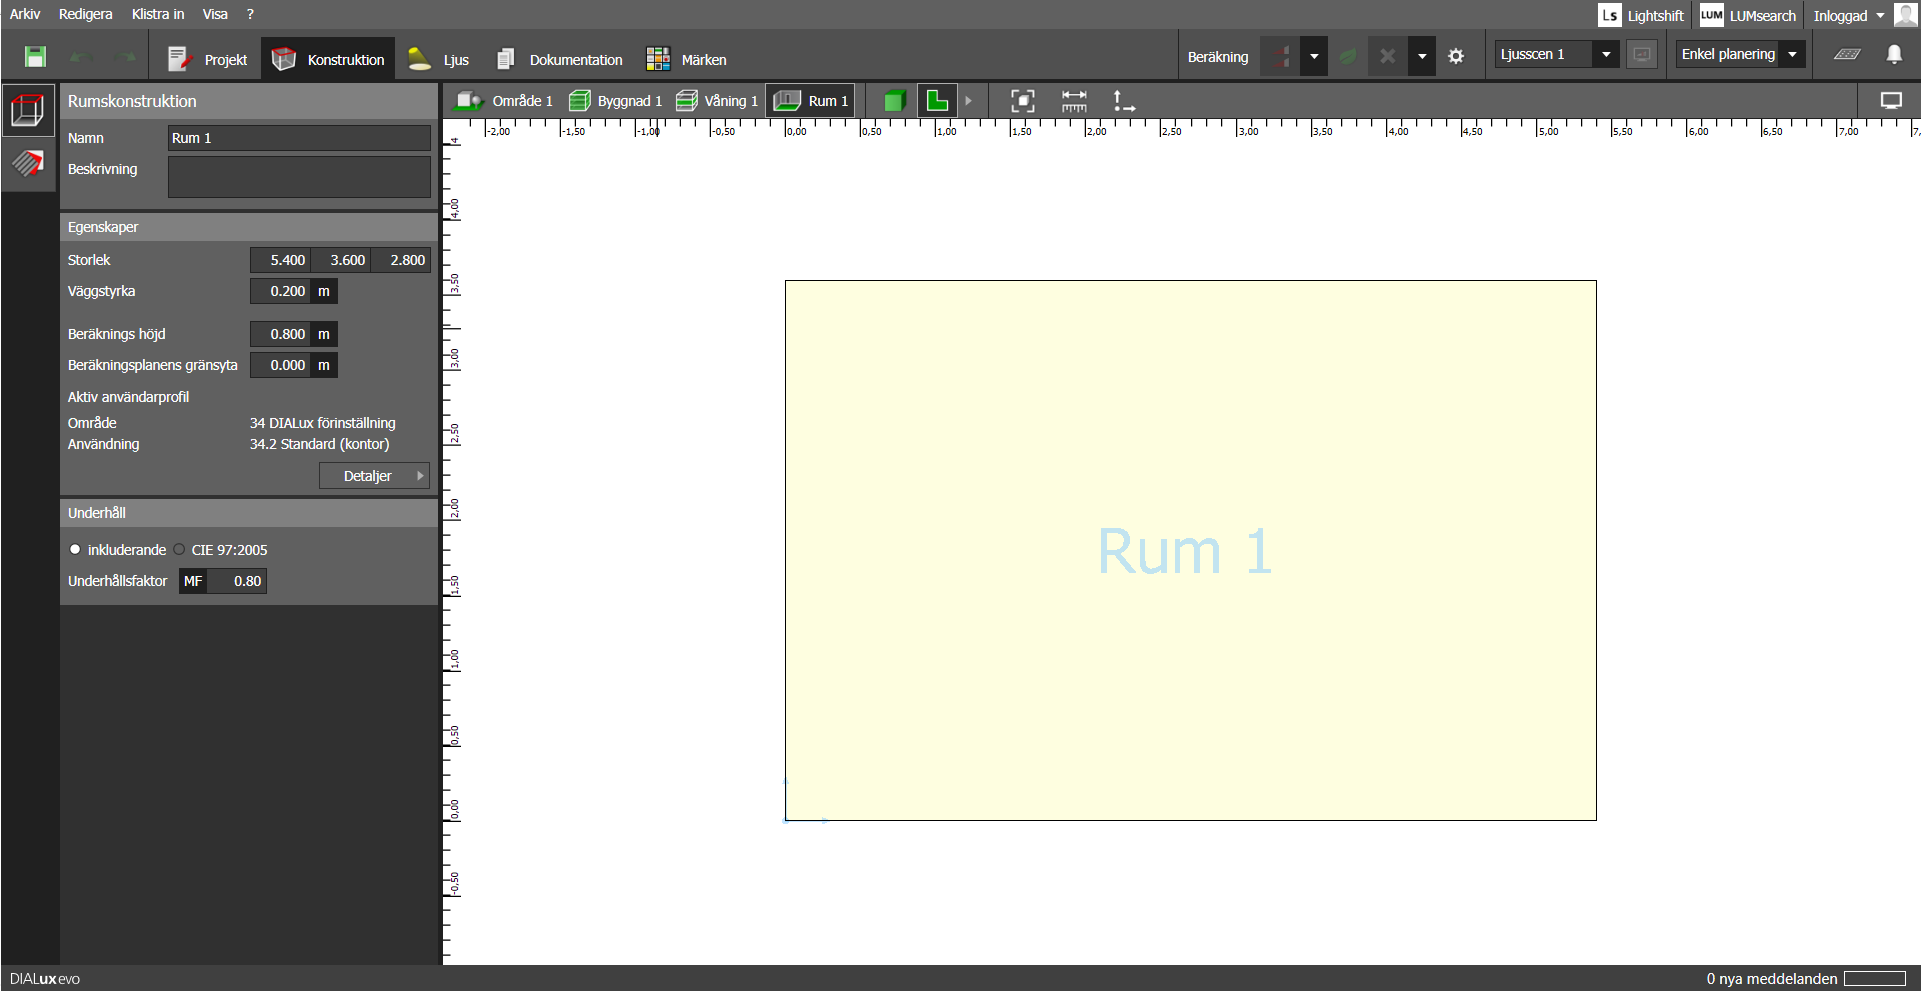The height and width of the screenshot is (991, 1921).
Task: Switch to the Konstruktion mode tab
Action: [x=328, y=59]
